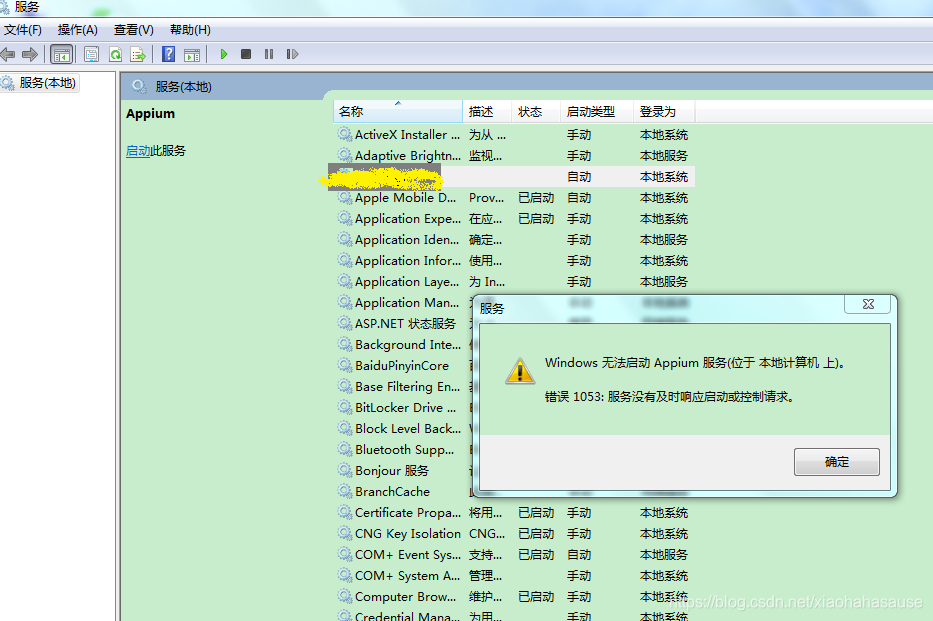Toggle the action pane toolbar icon
933x621 pixels.
click(x=192, y=55)
